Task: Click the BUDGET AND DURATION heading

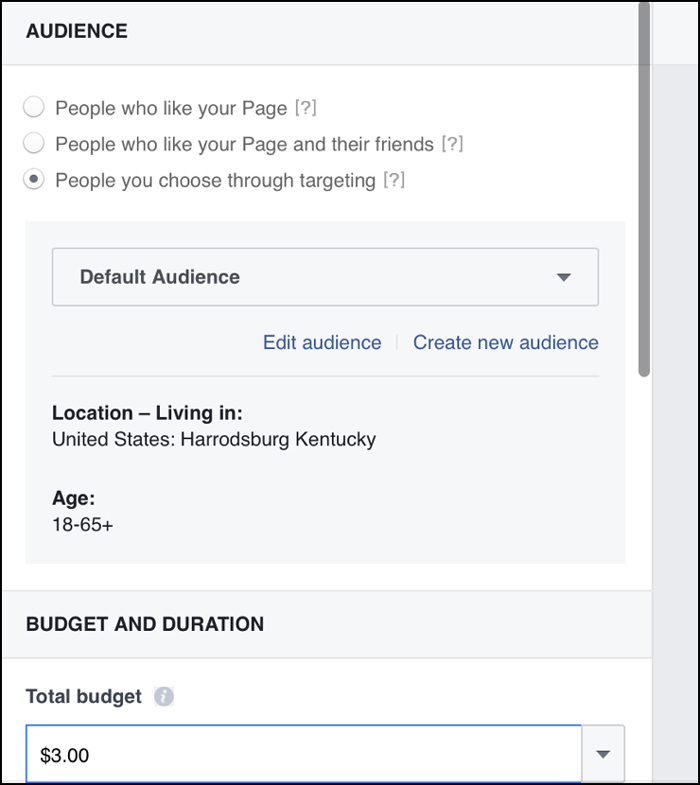Action: 145,624
